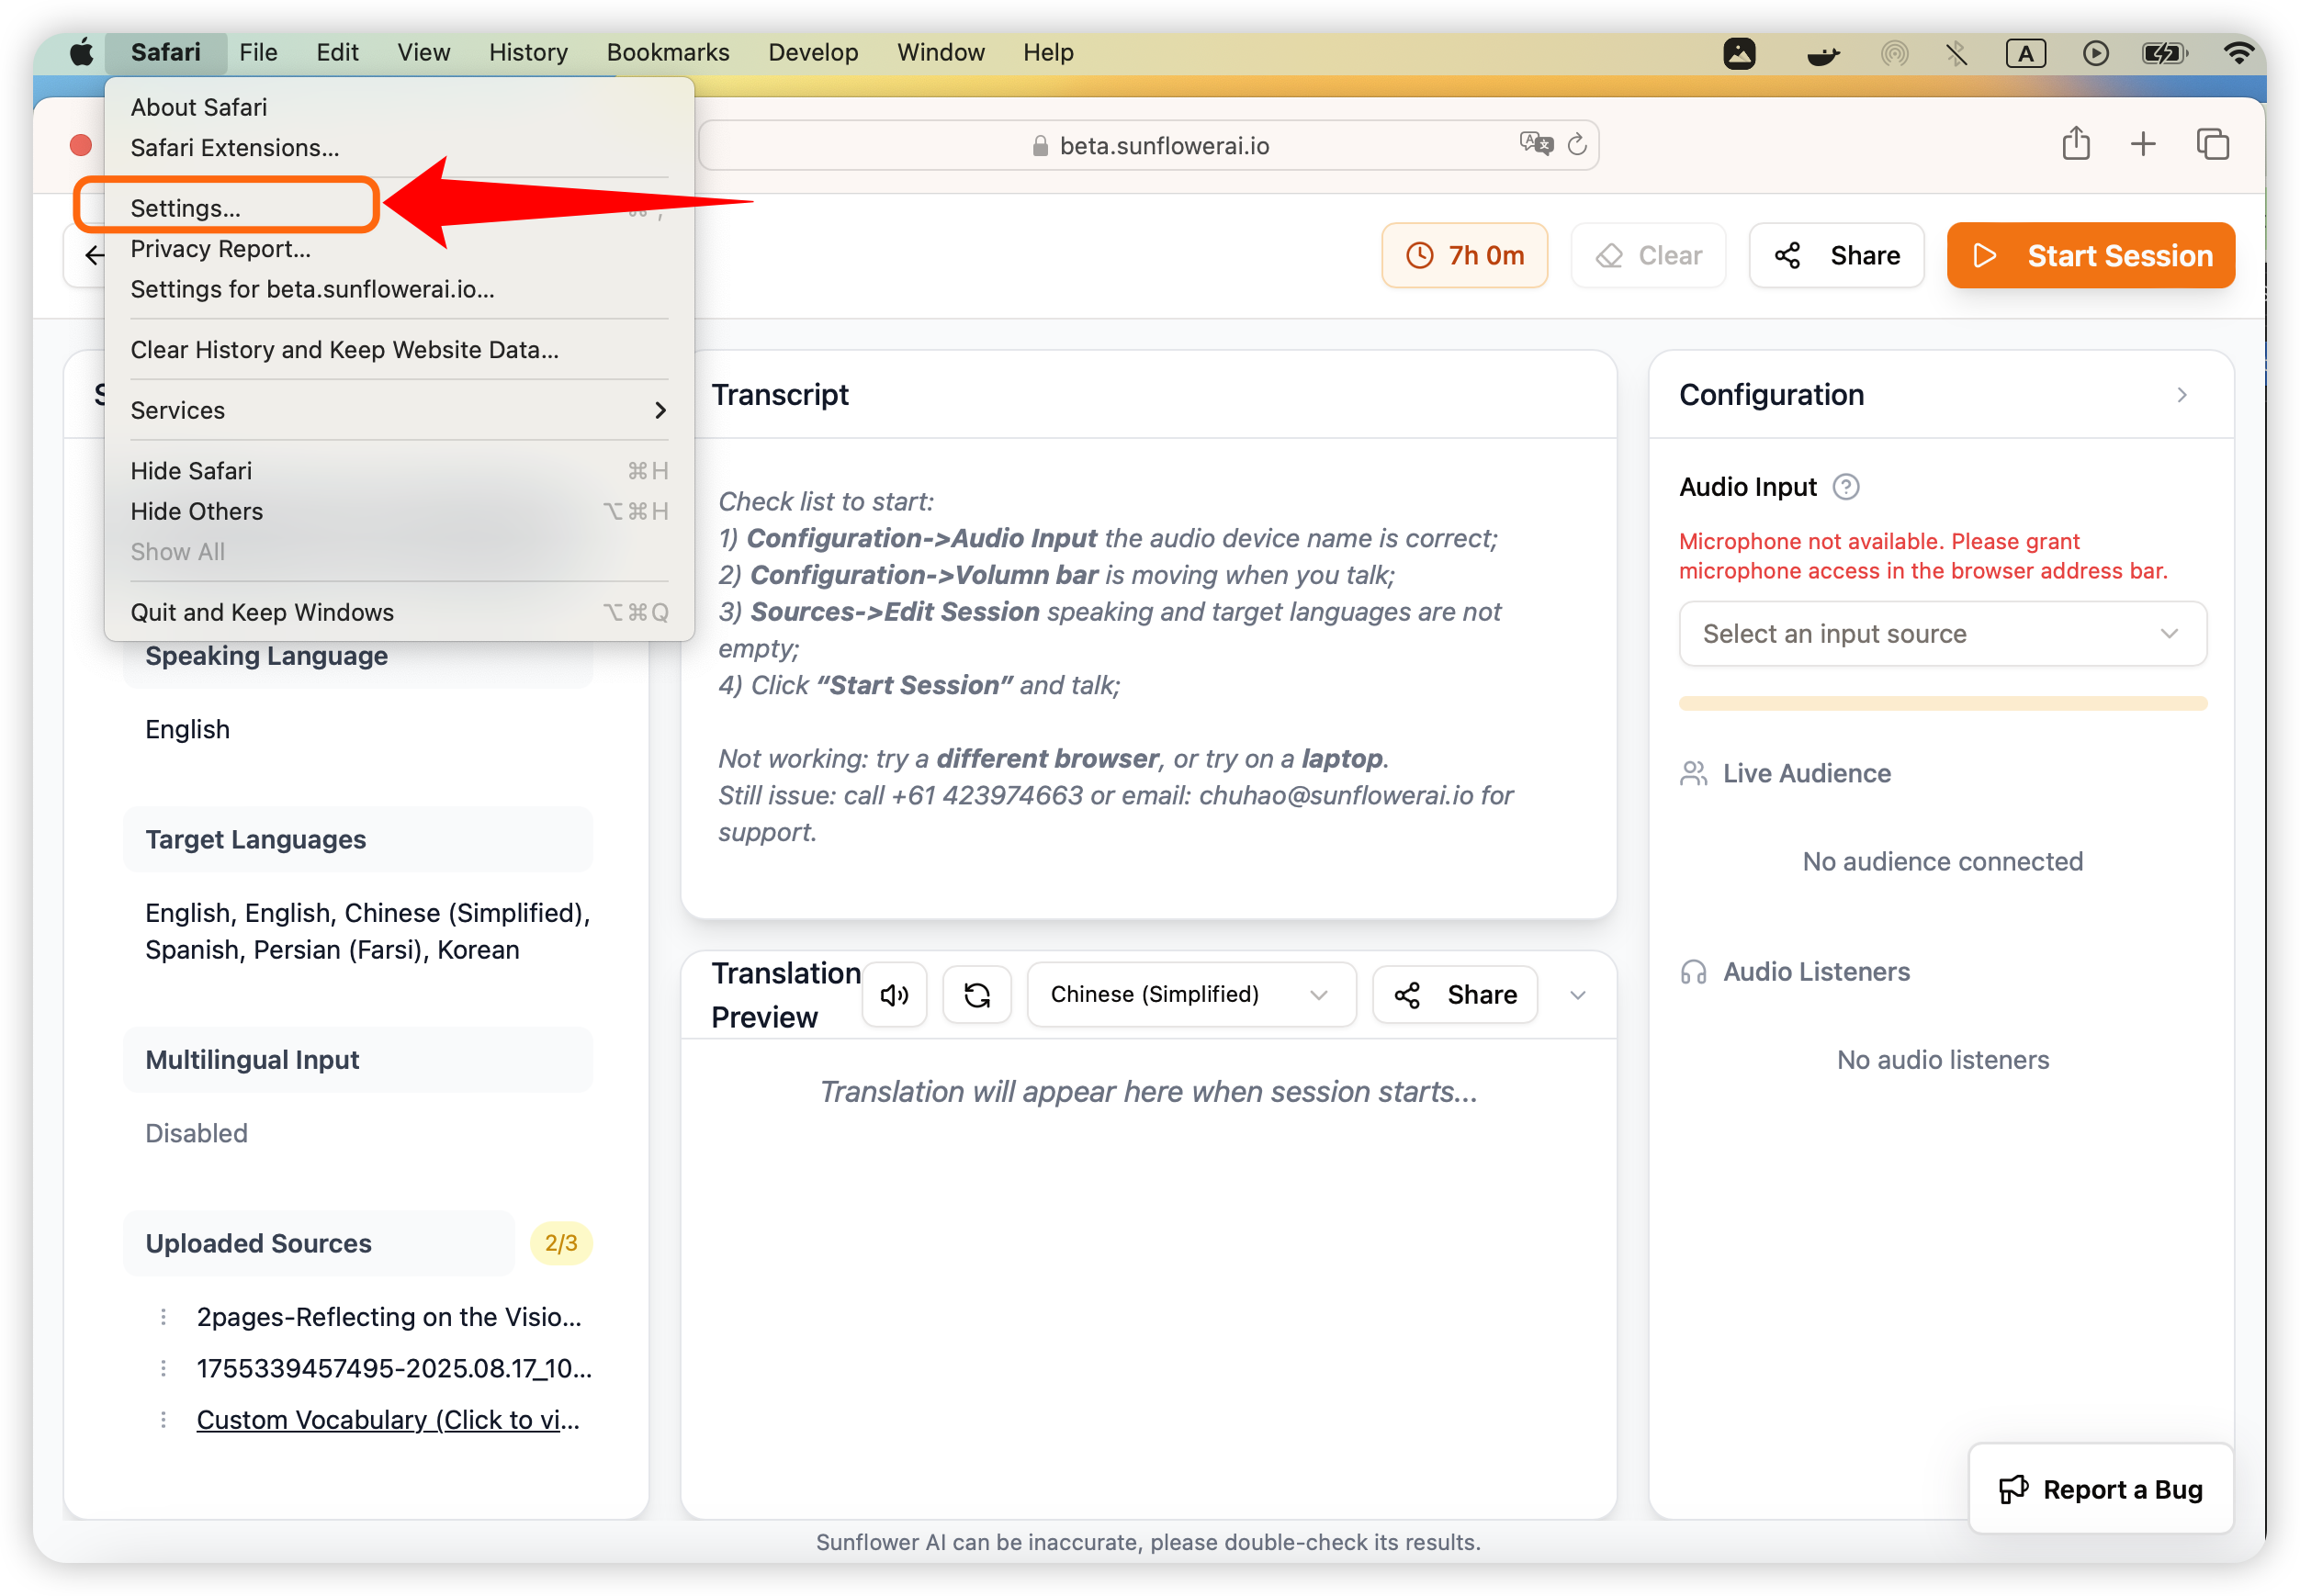Click the back arrow above the sidebar
The image size is (2300, 1596).
point(94,255)
